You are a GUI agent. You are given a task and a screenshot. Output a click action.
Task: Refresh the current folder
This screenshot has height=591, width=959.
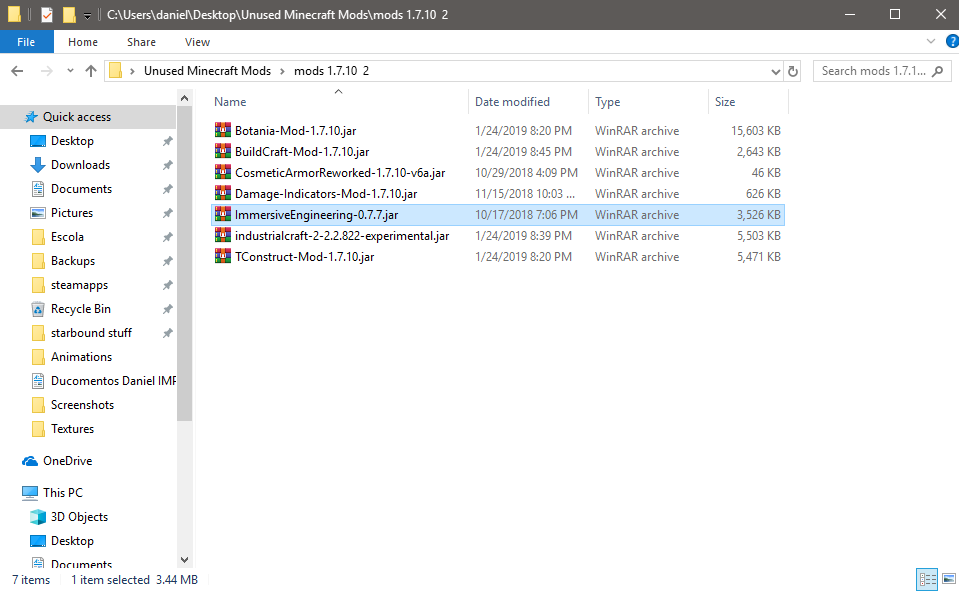[x=793, y=72]
